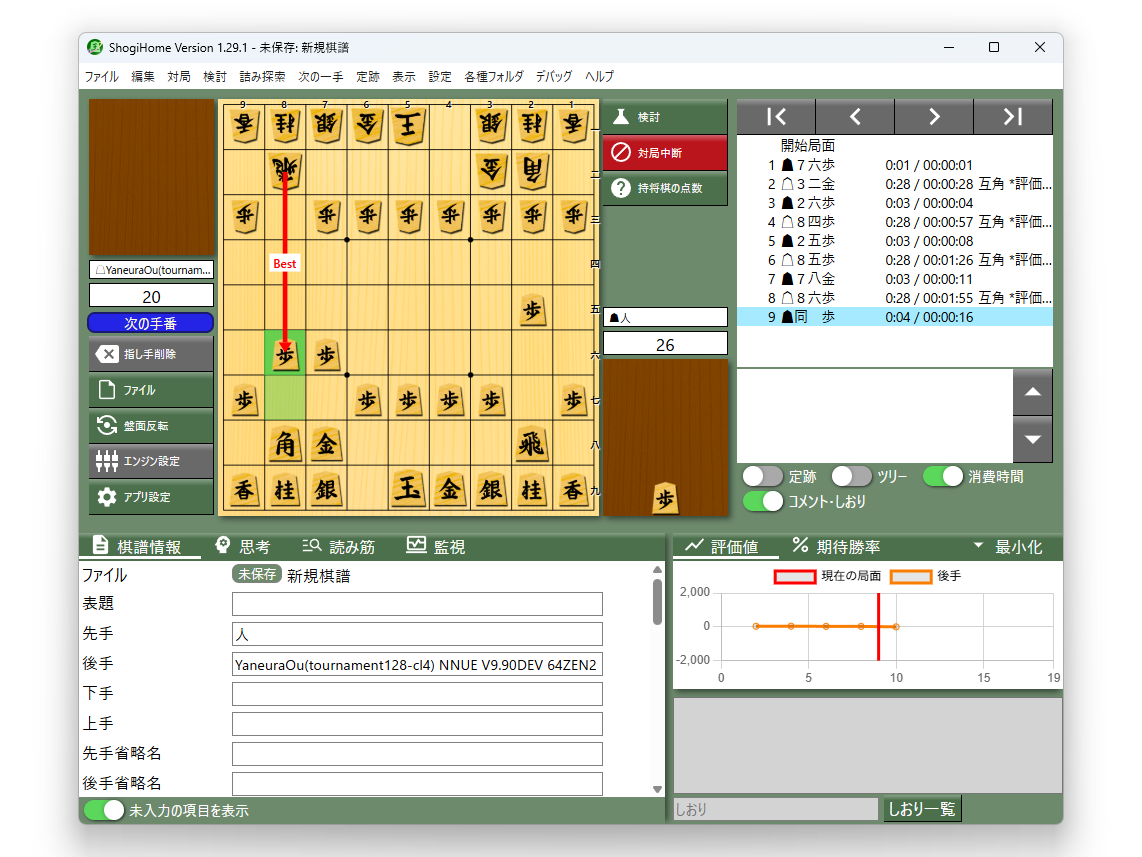
Task: Open the 設定 menu
Action: [440, 76]
